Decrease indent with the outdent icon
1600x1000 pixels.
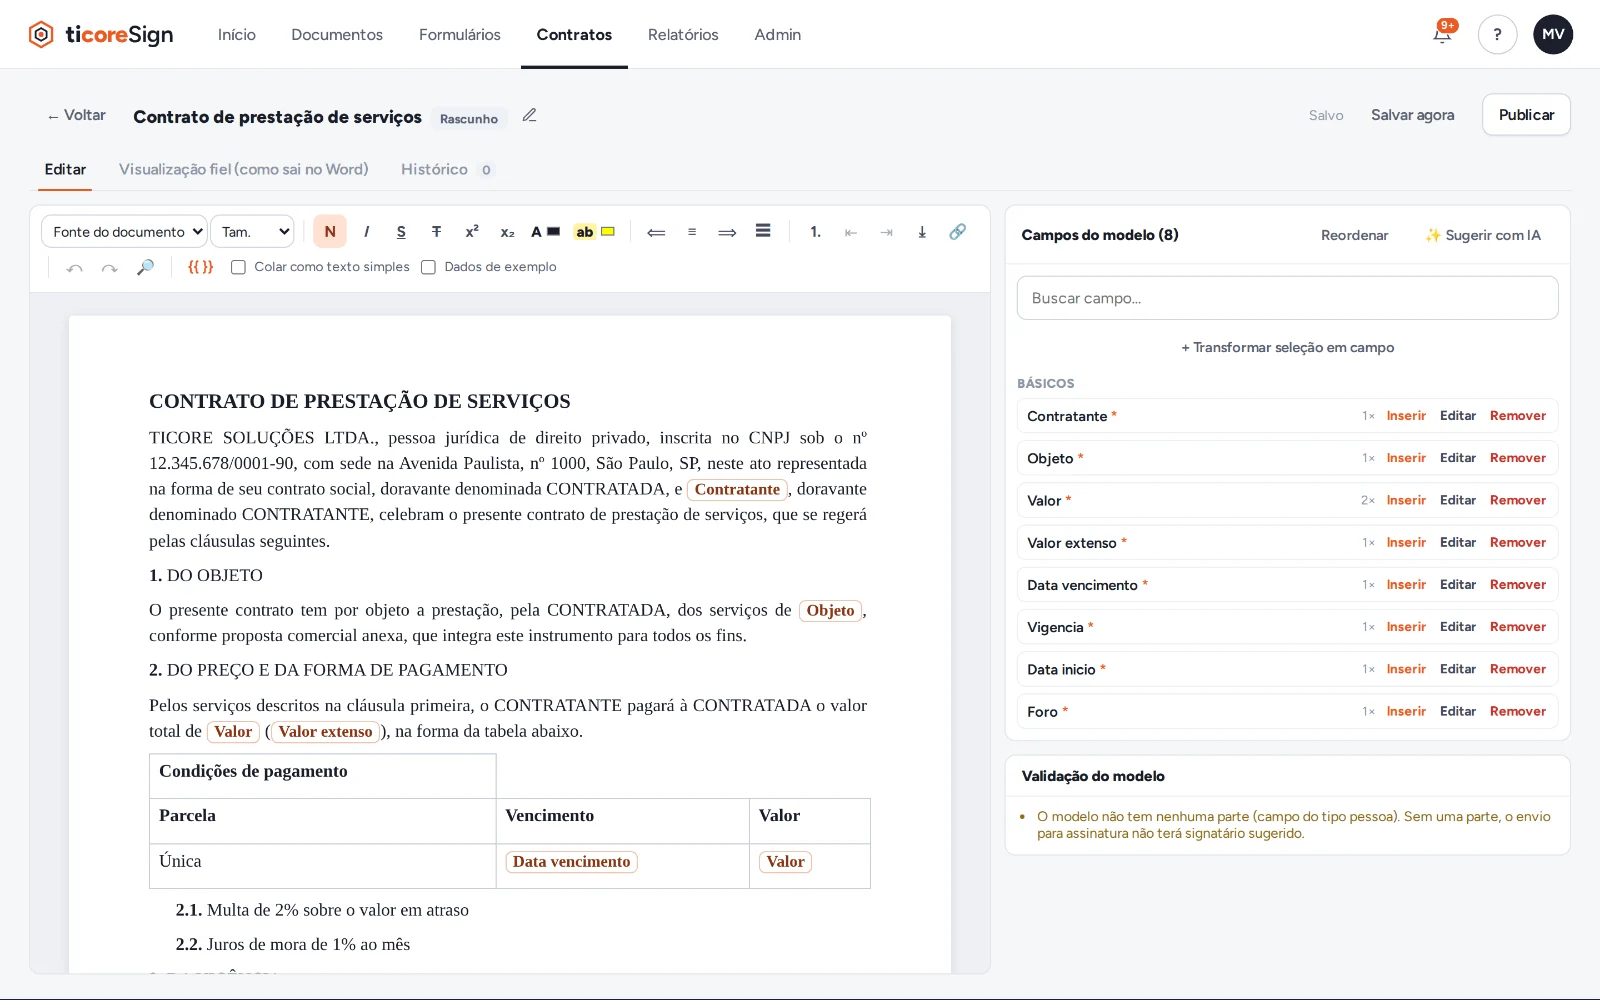(x=851, y=232)
